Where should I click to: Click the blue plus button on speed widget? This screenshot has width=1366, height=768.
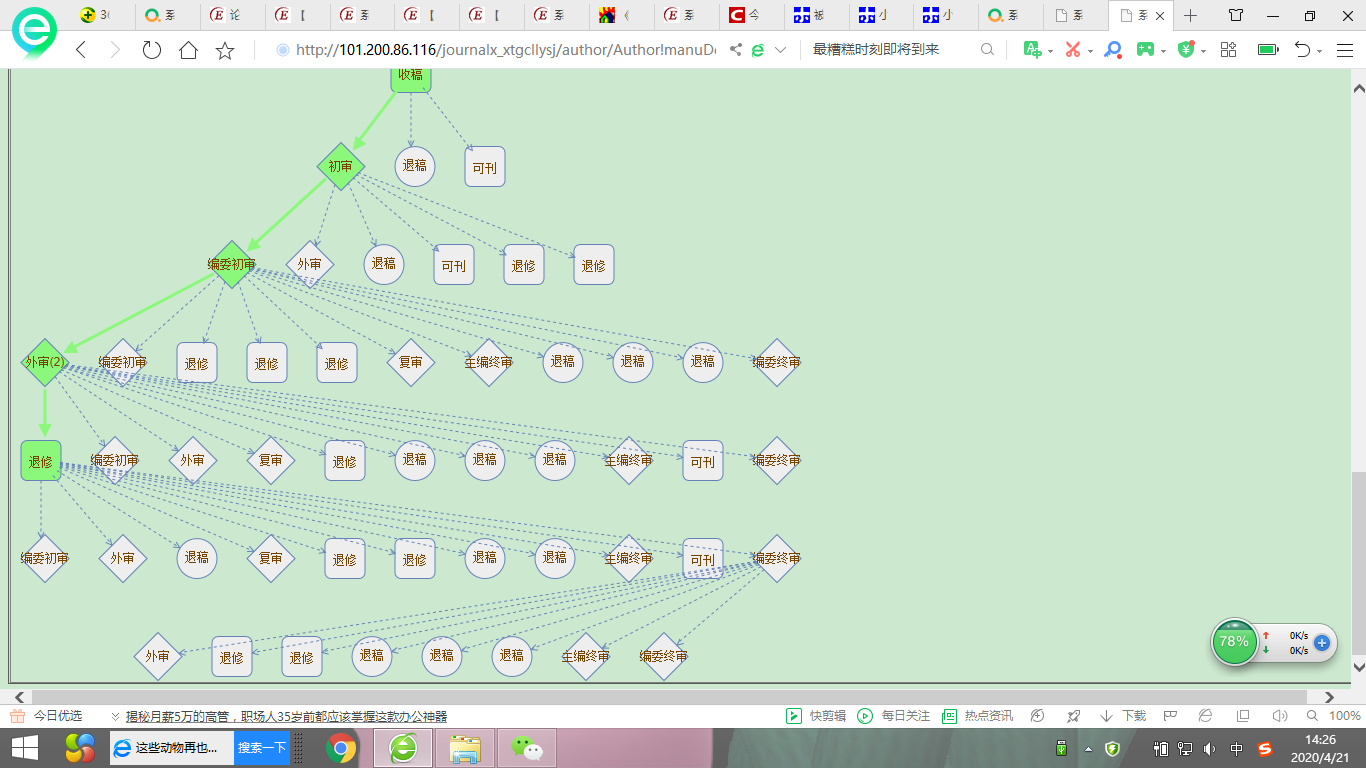(1321, 643)
